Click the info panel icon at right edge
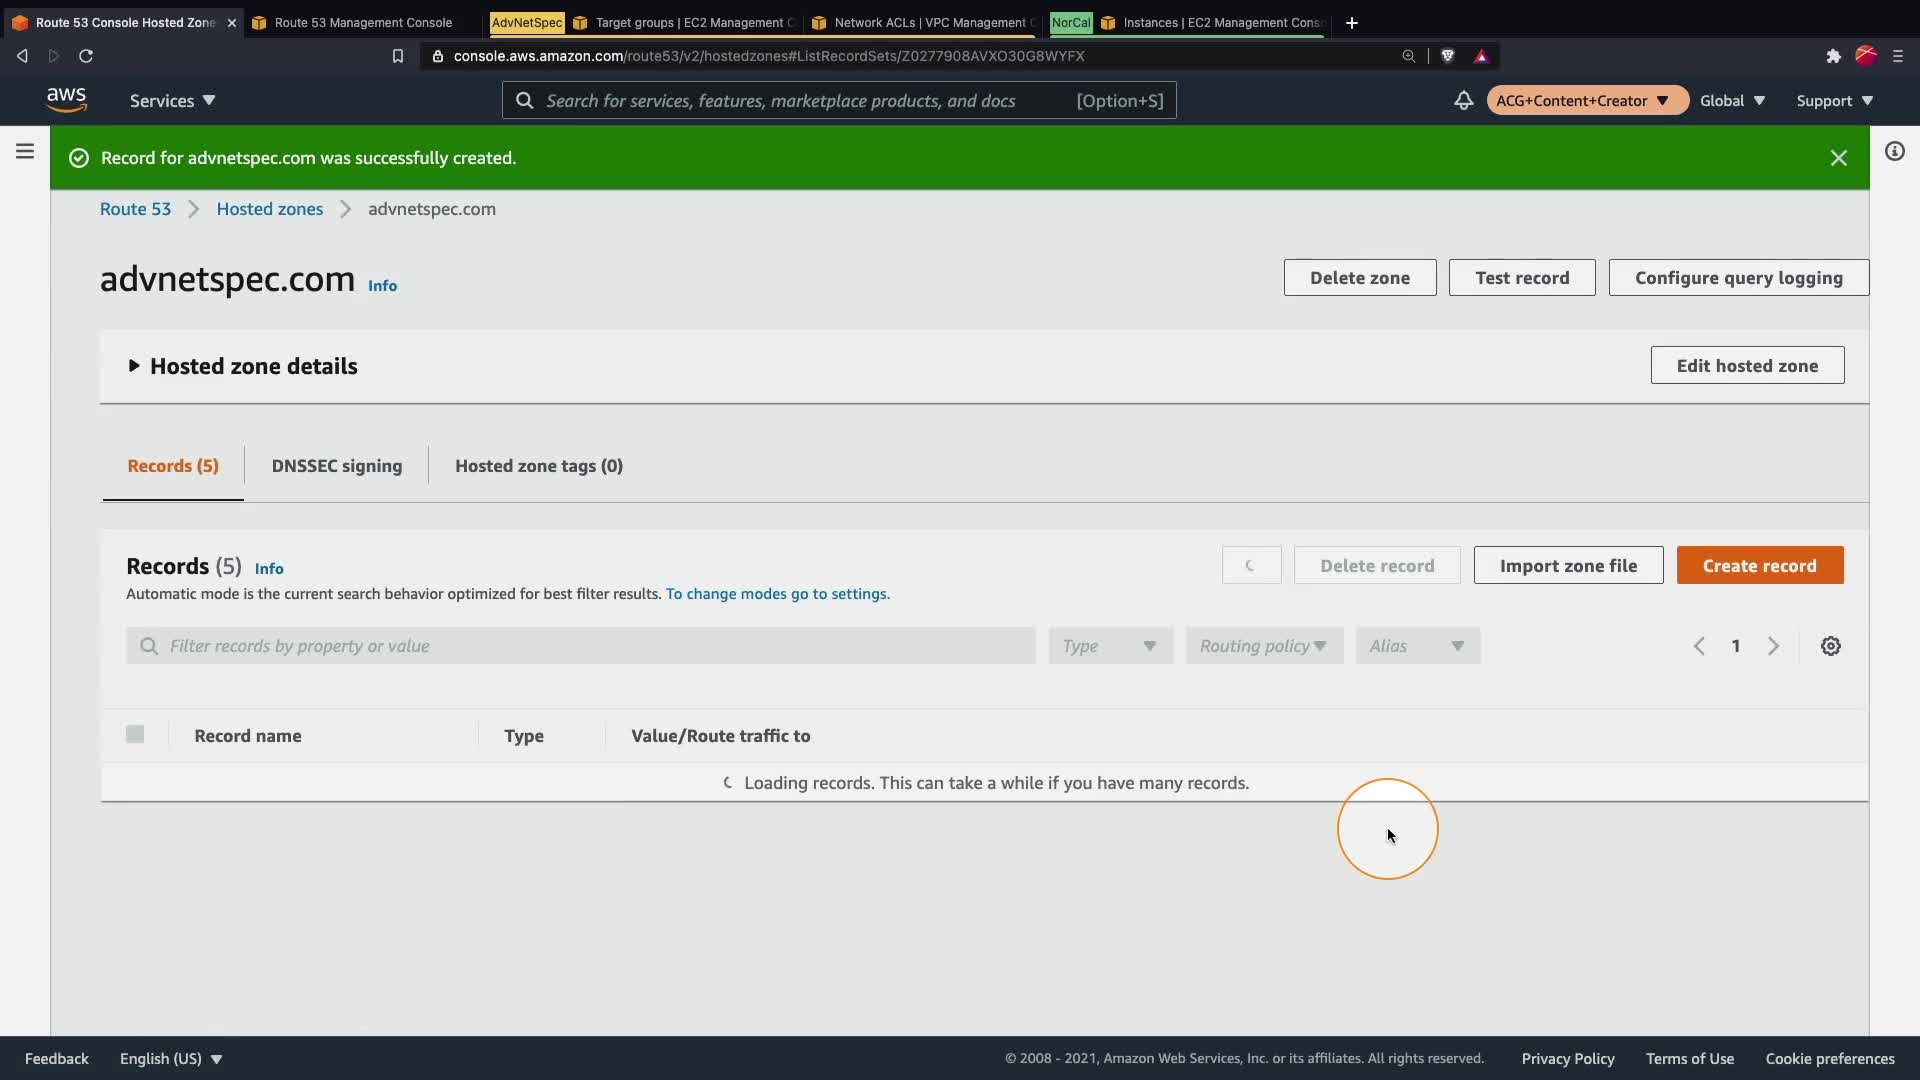1920x1080 pixels. tap(1894, 151)
